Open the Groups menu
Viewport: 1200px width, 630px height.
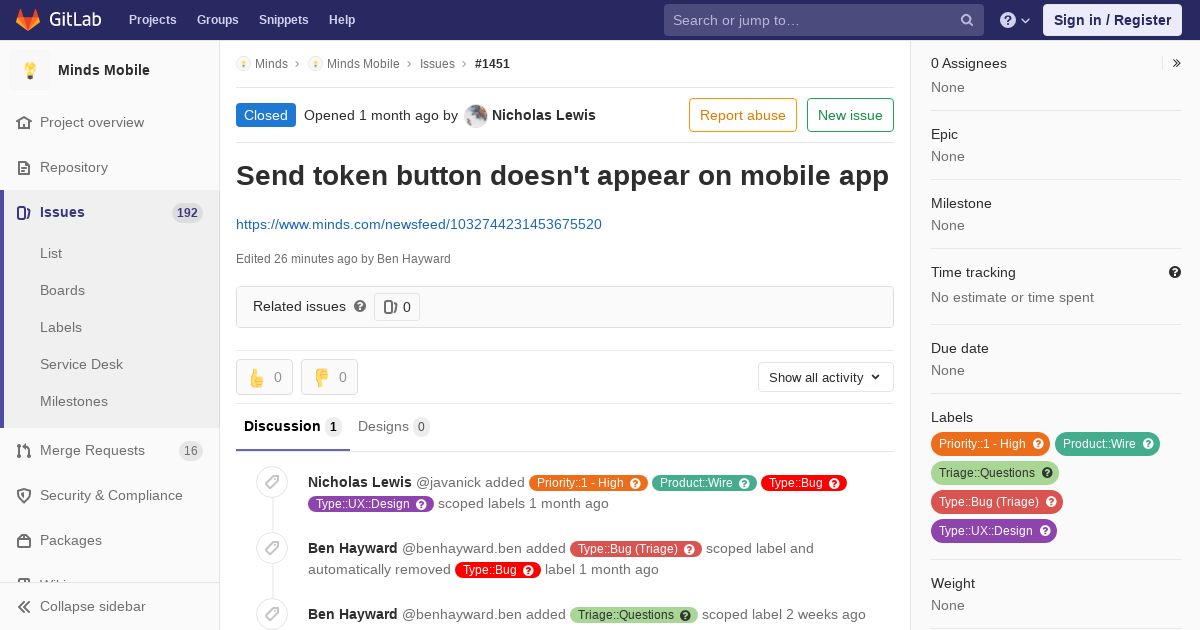[217, 20]
